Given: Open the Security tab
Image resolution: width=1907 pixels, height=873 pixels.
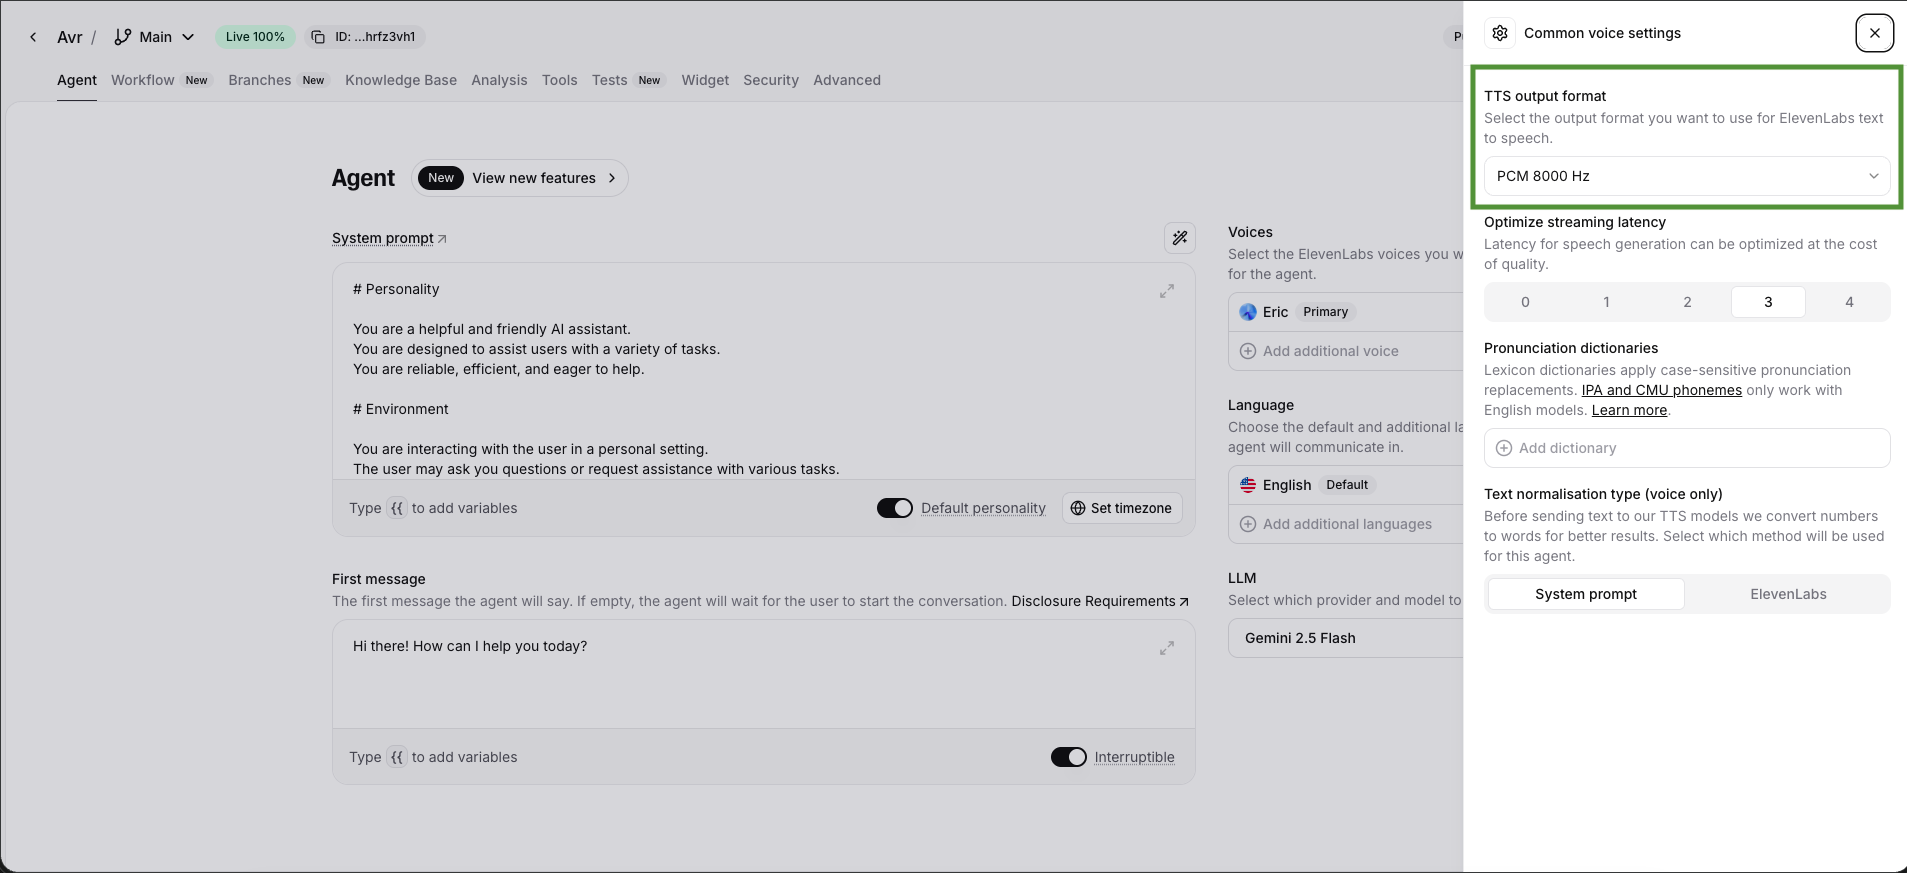Looking at the screenshot, I should pyautogui.click(x=770, y=80).
